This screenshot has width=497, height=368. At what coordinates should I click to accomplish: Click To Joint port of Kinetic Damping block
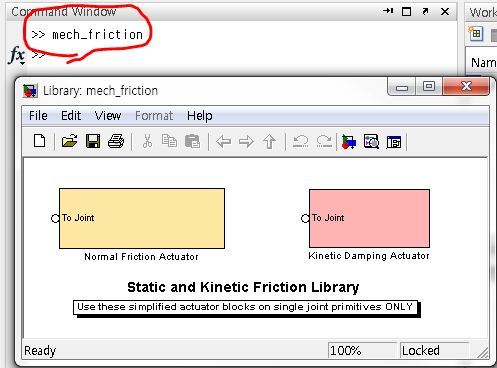[305, 218]
